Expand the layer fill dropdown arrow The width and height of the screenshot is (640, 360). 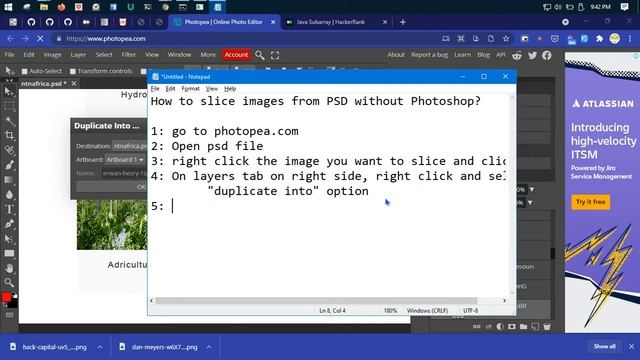coord(530,202)
